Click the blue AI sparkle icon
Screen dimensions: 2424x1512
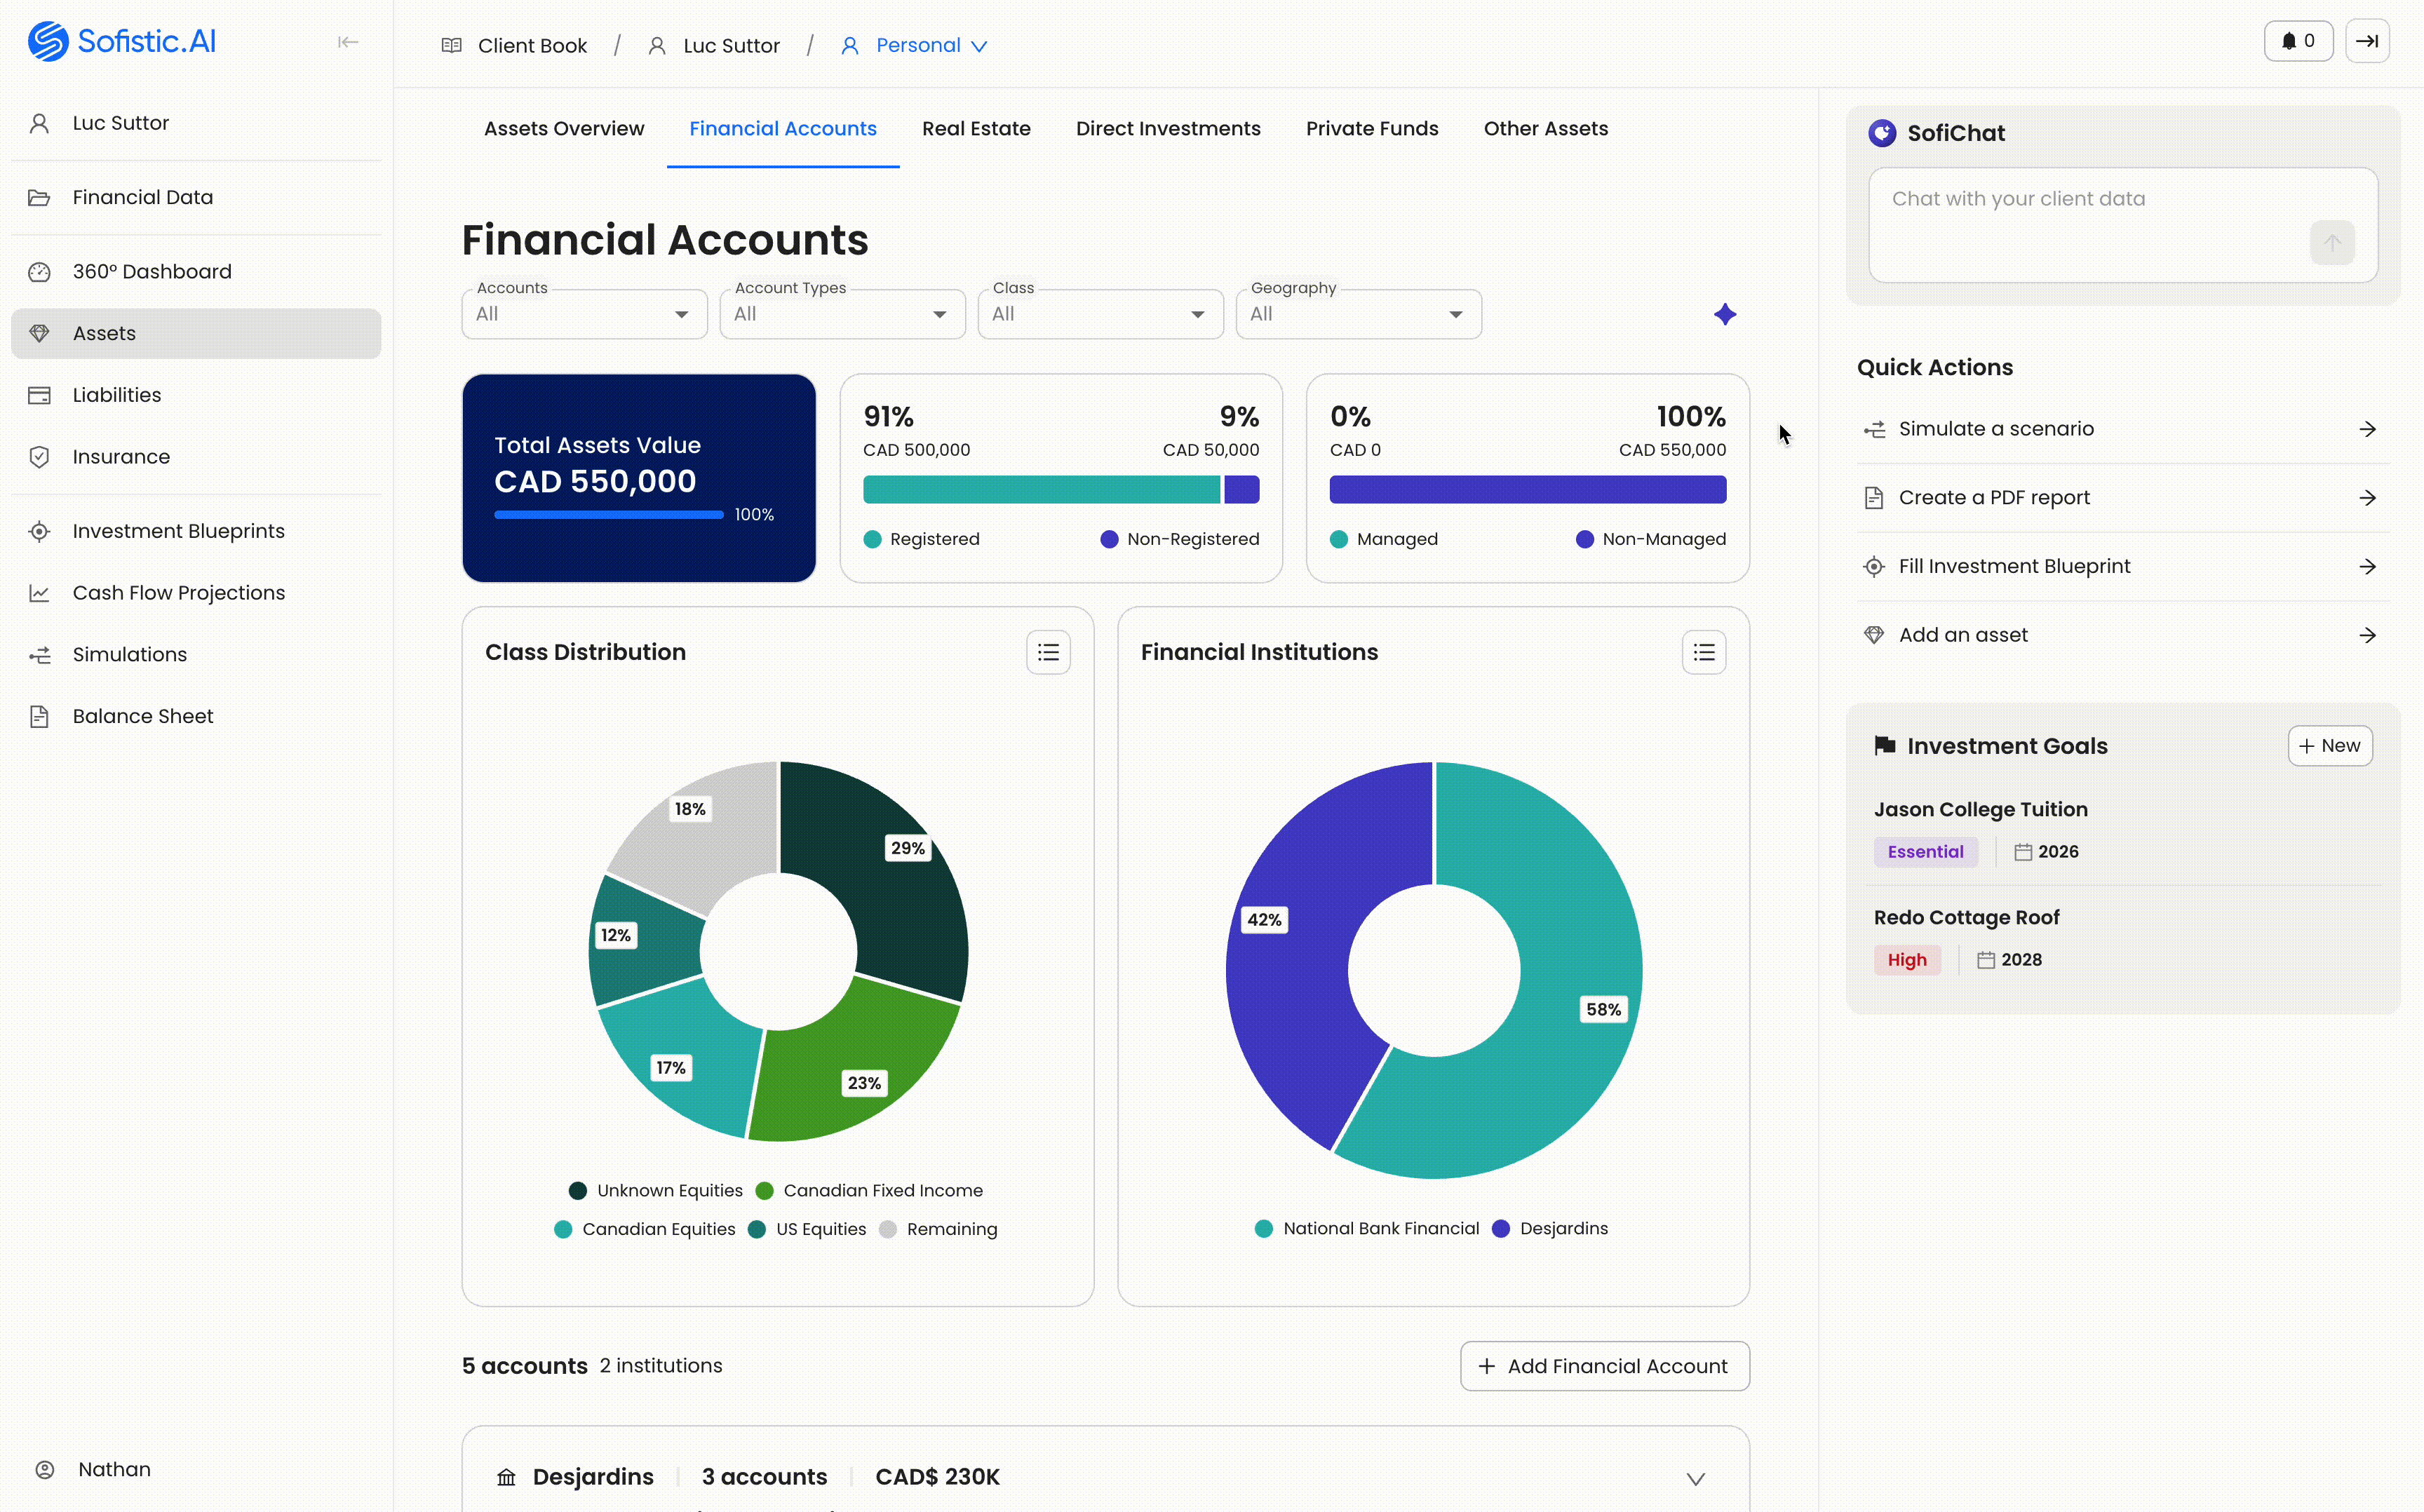(1724, 315)
